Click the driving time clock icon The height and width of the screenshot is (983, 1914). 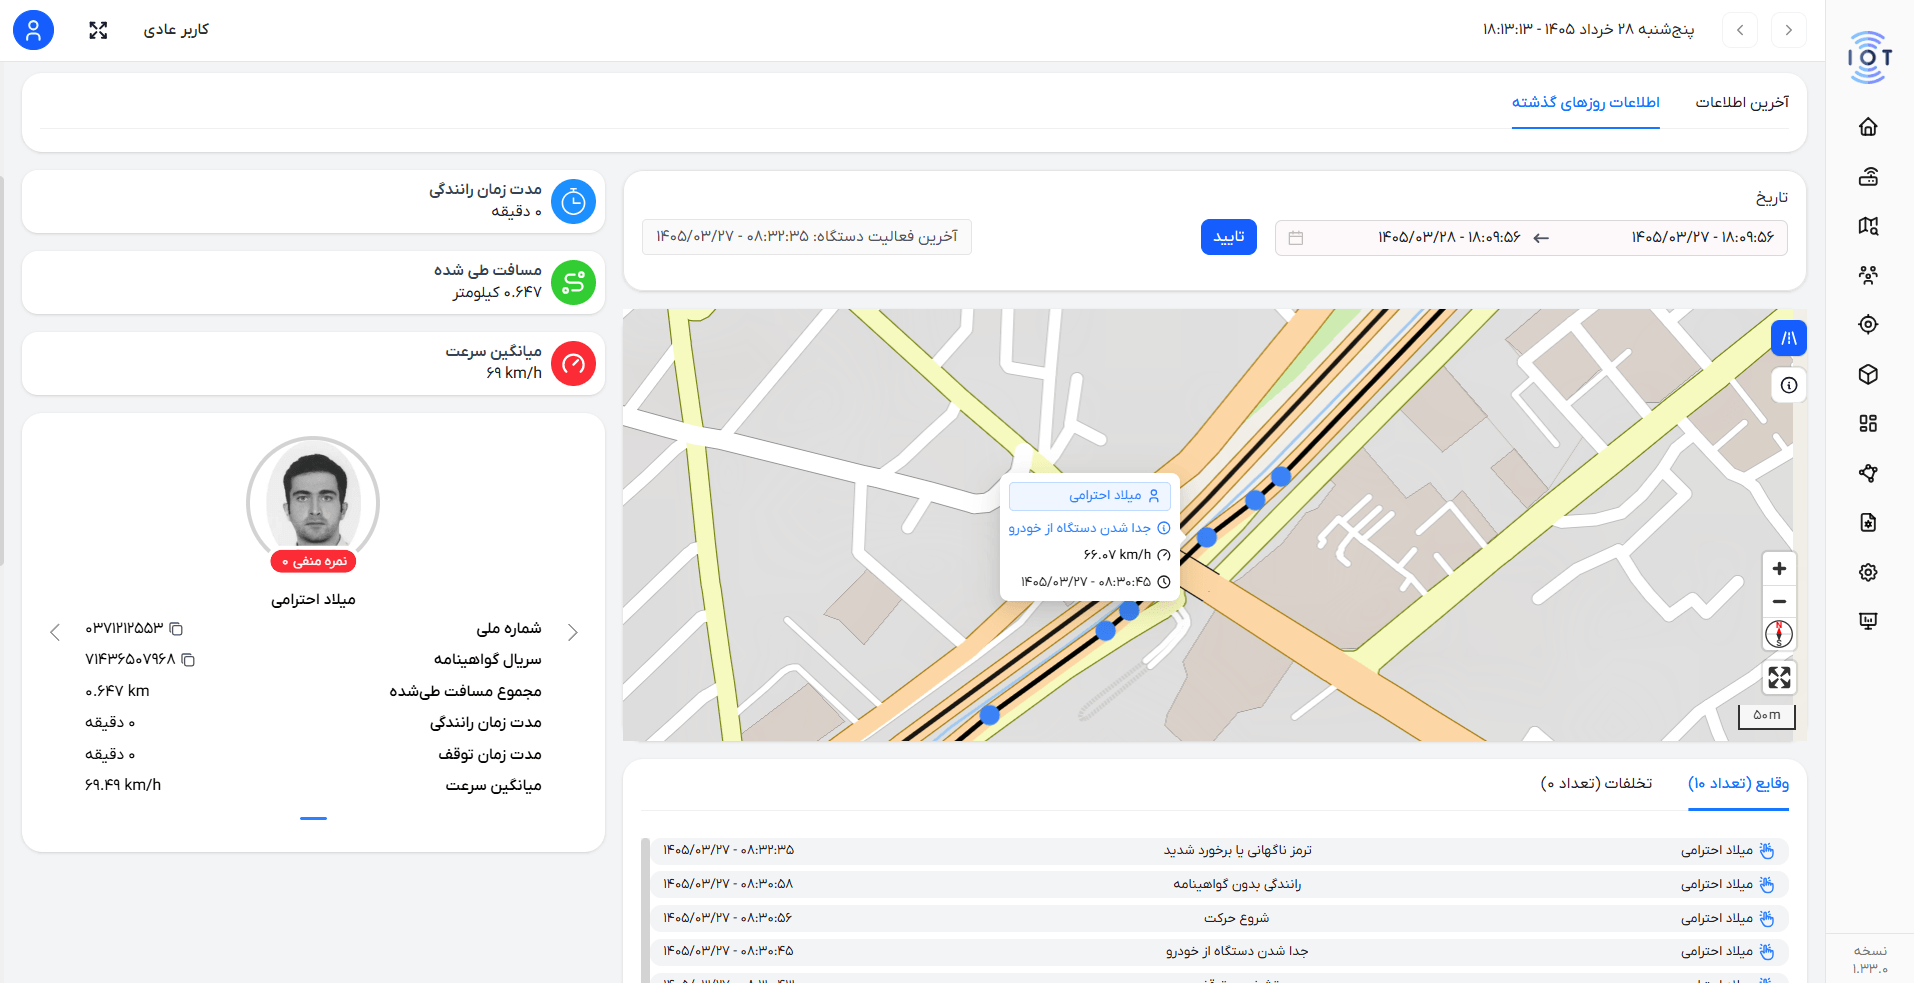(x=573, y=202)
